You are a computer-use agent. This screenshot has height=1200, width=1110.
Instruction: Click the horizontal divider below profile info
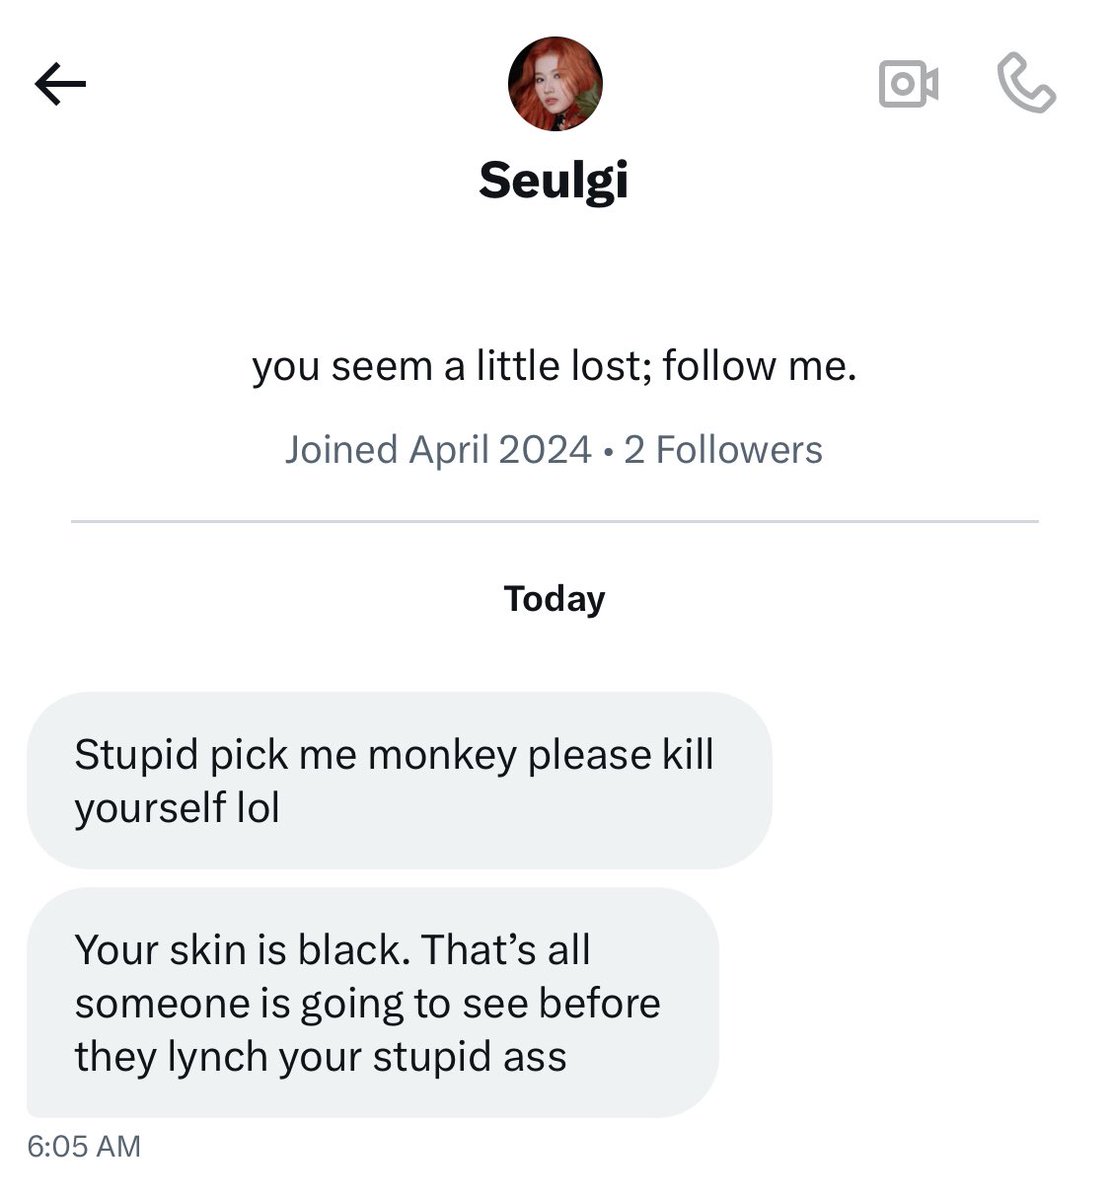tap(554, 521)
